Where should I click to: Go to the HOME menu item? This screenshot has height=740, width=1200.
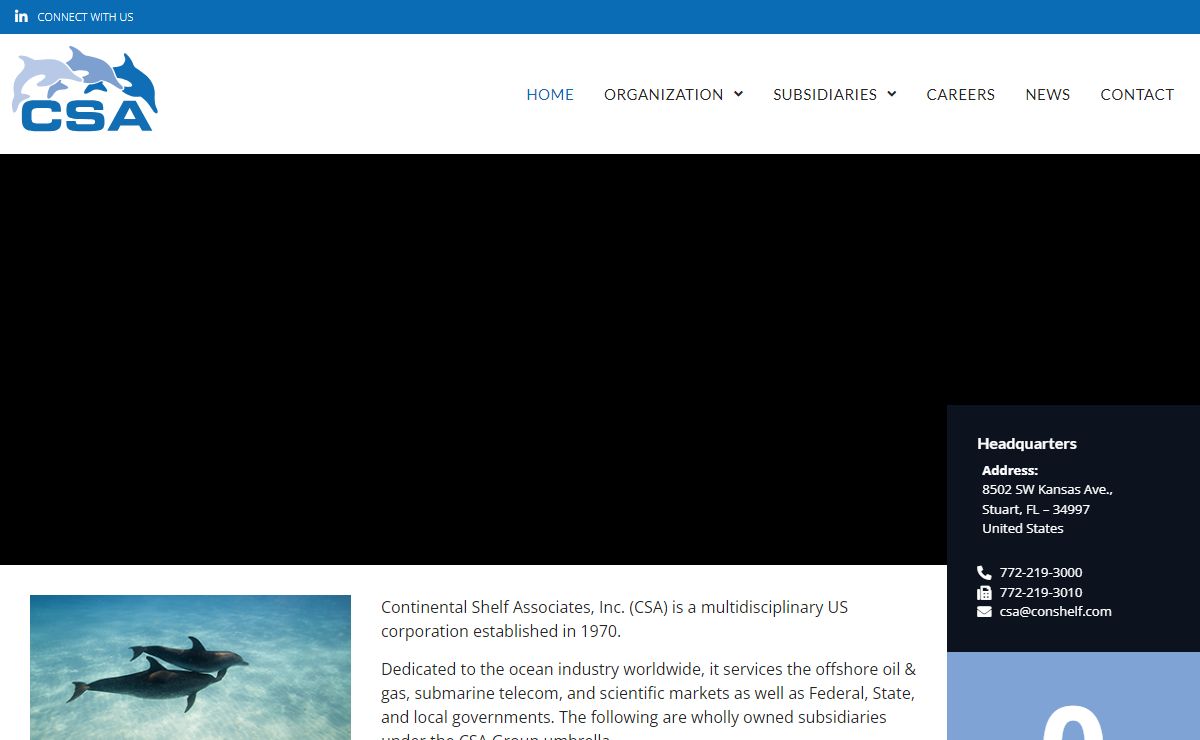coord(550,94)
